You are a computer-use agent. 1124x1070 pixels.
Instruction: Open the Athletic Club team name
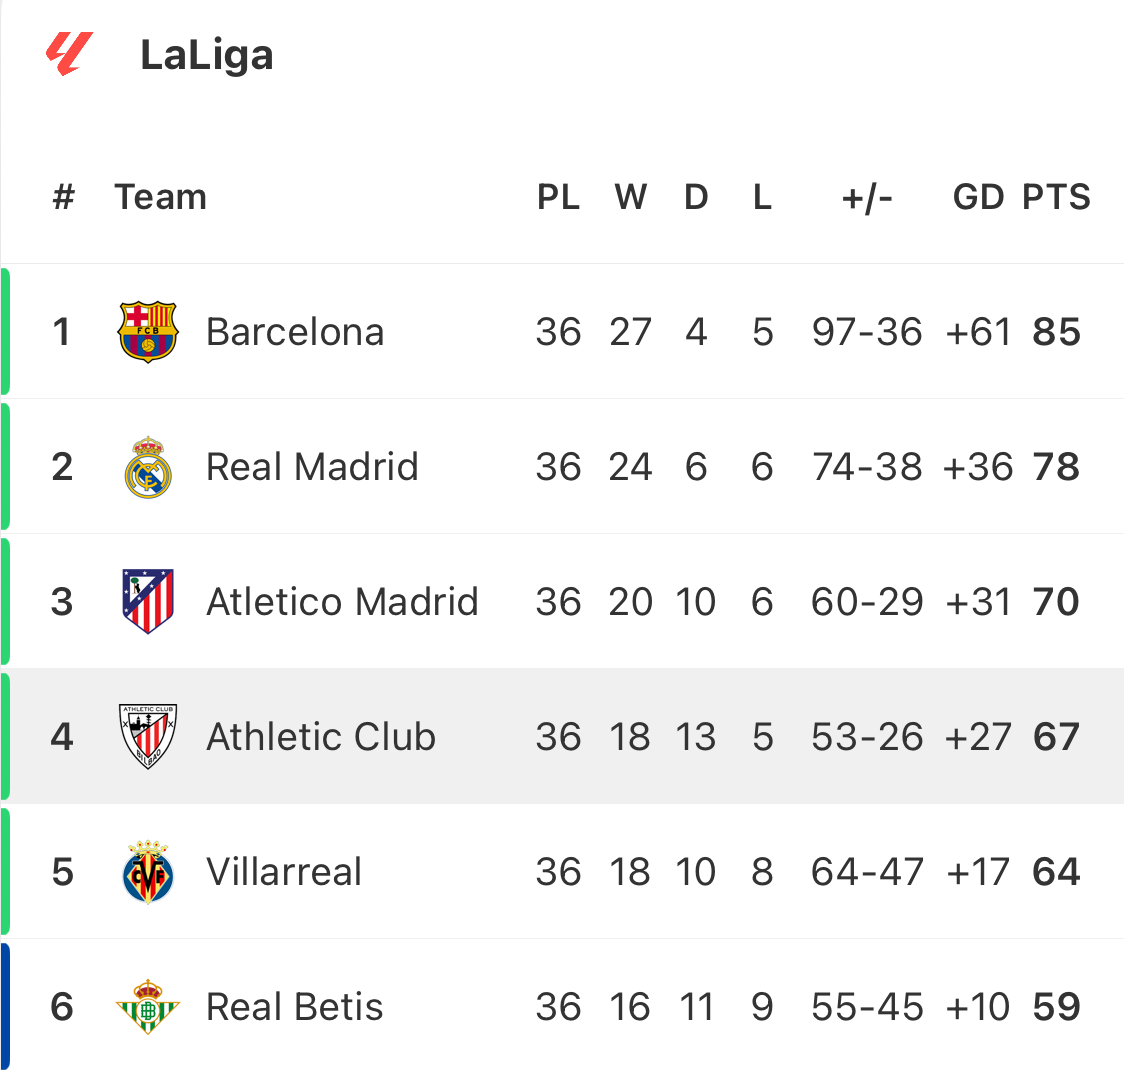(x=320, y=737)
